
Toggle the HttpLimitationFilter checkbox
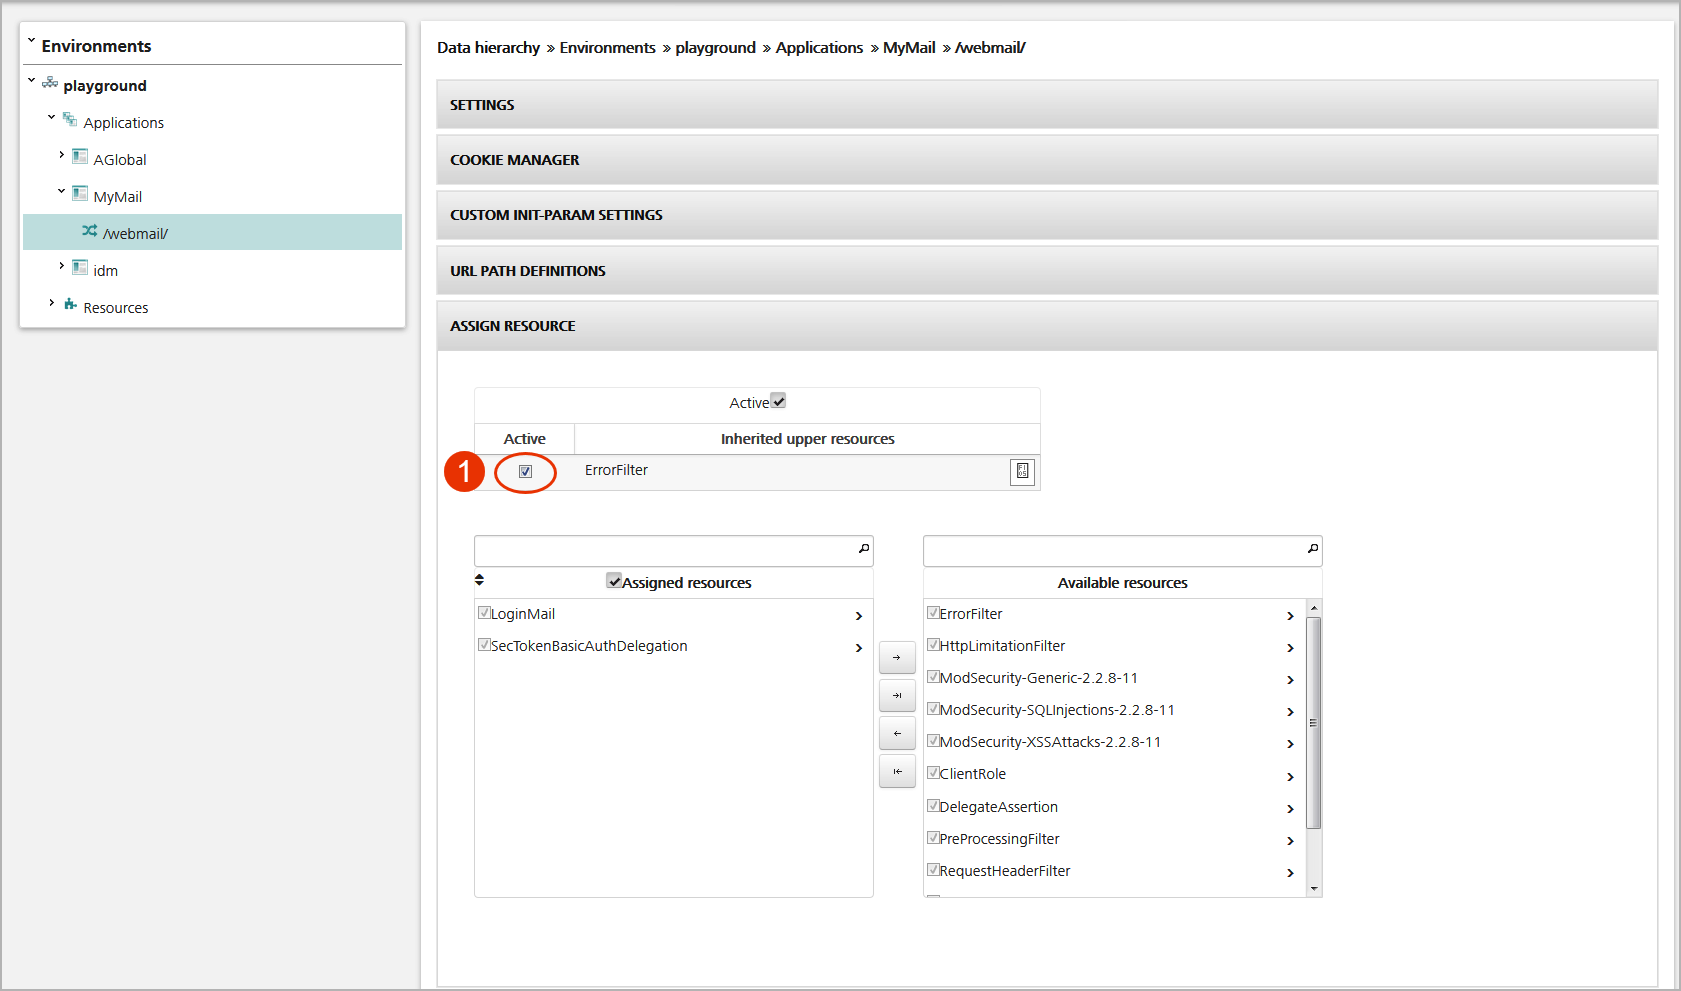pyautogui.click(x=933, y=645)
